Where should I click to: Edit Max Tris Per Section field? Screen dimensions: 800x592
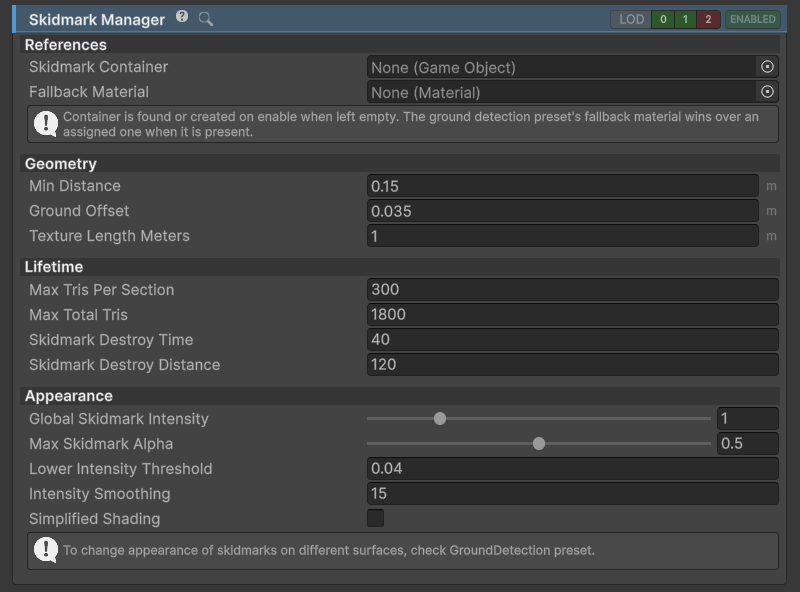coord(573,289)
